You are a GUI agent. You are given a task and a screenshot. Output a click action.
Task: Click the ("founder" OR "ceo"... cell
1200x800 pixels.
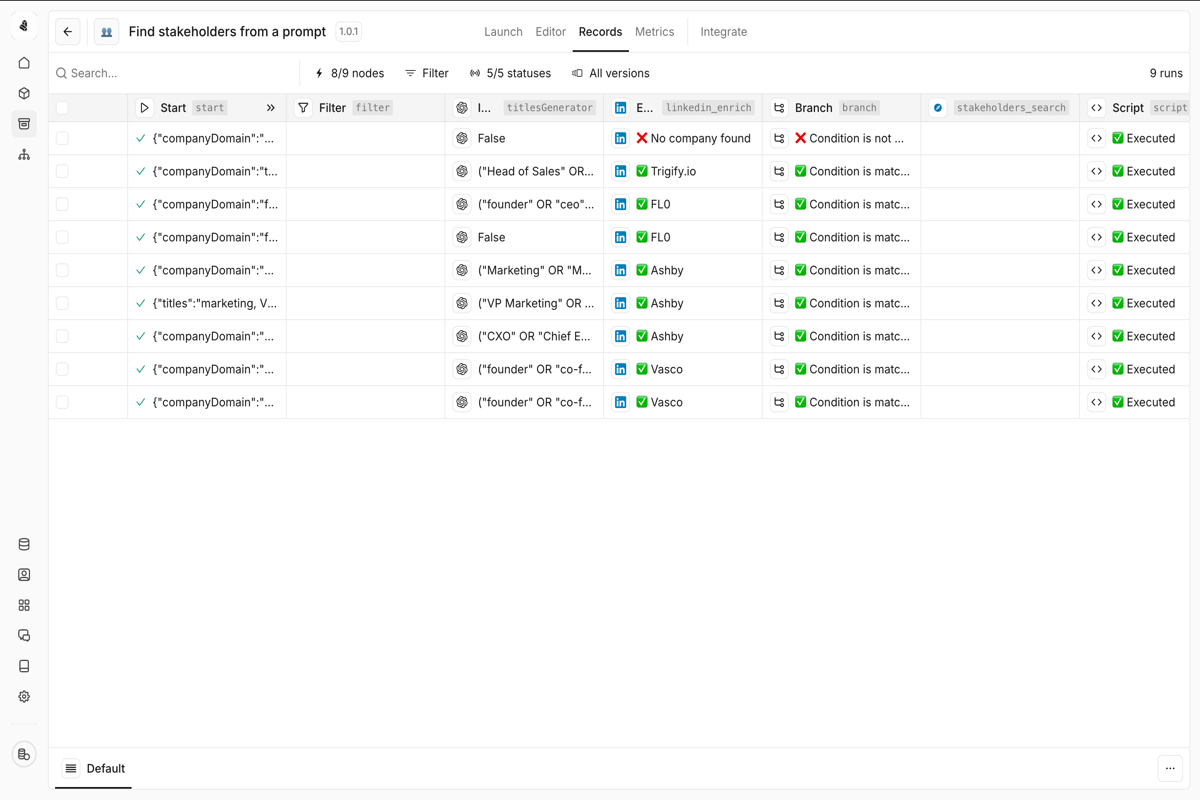pyautogui.click(x=525, y=204)
